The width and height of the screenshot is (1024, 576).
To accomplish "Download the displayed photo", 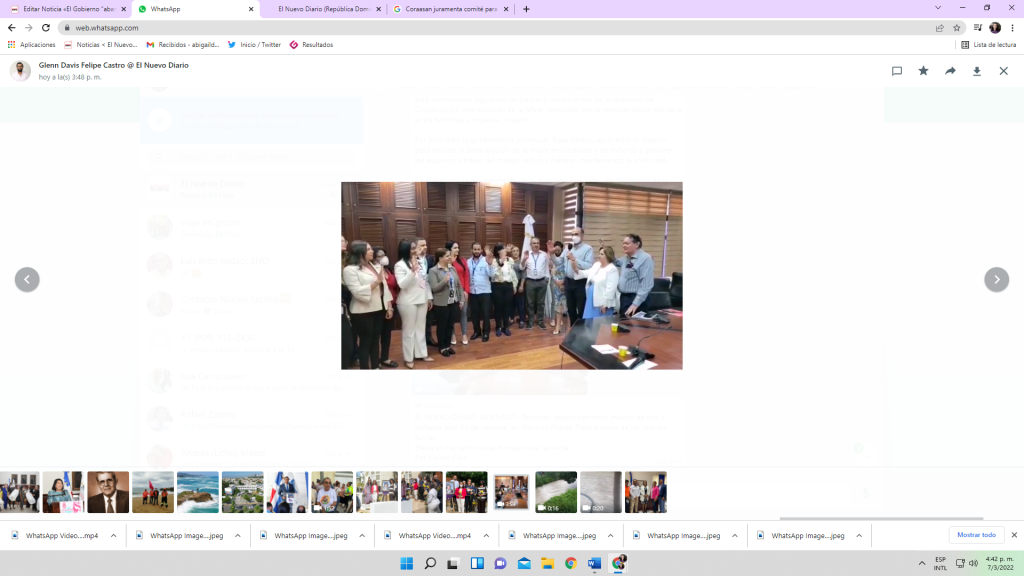I will point(977,71).
